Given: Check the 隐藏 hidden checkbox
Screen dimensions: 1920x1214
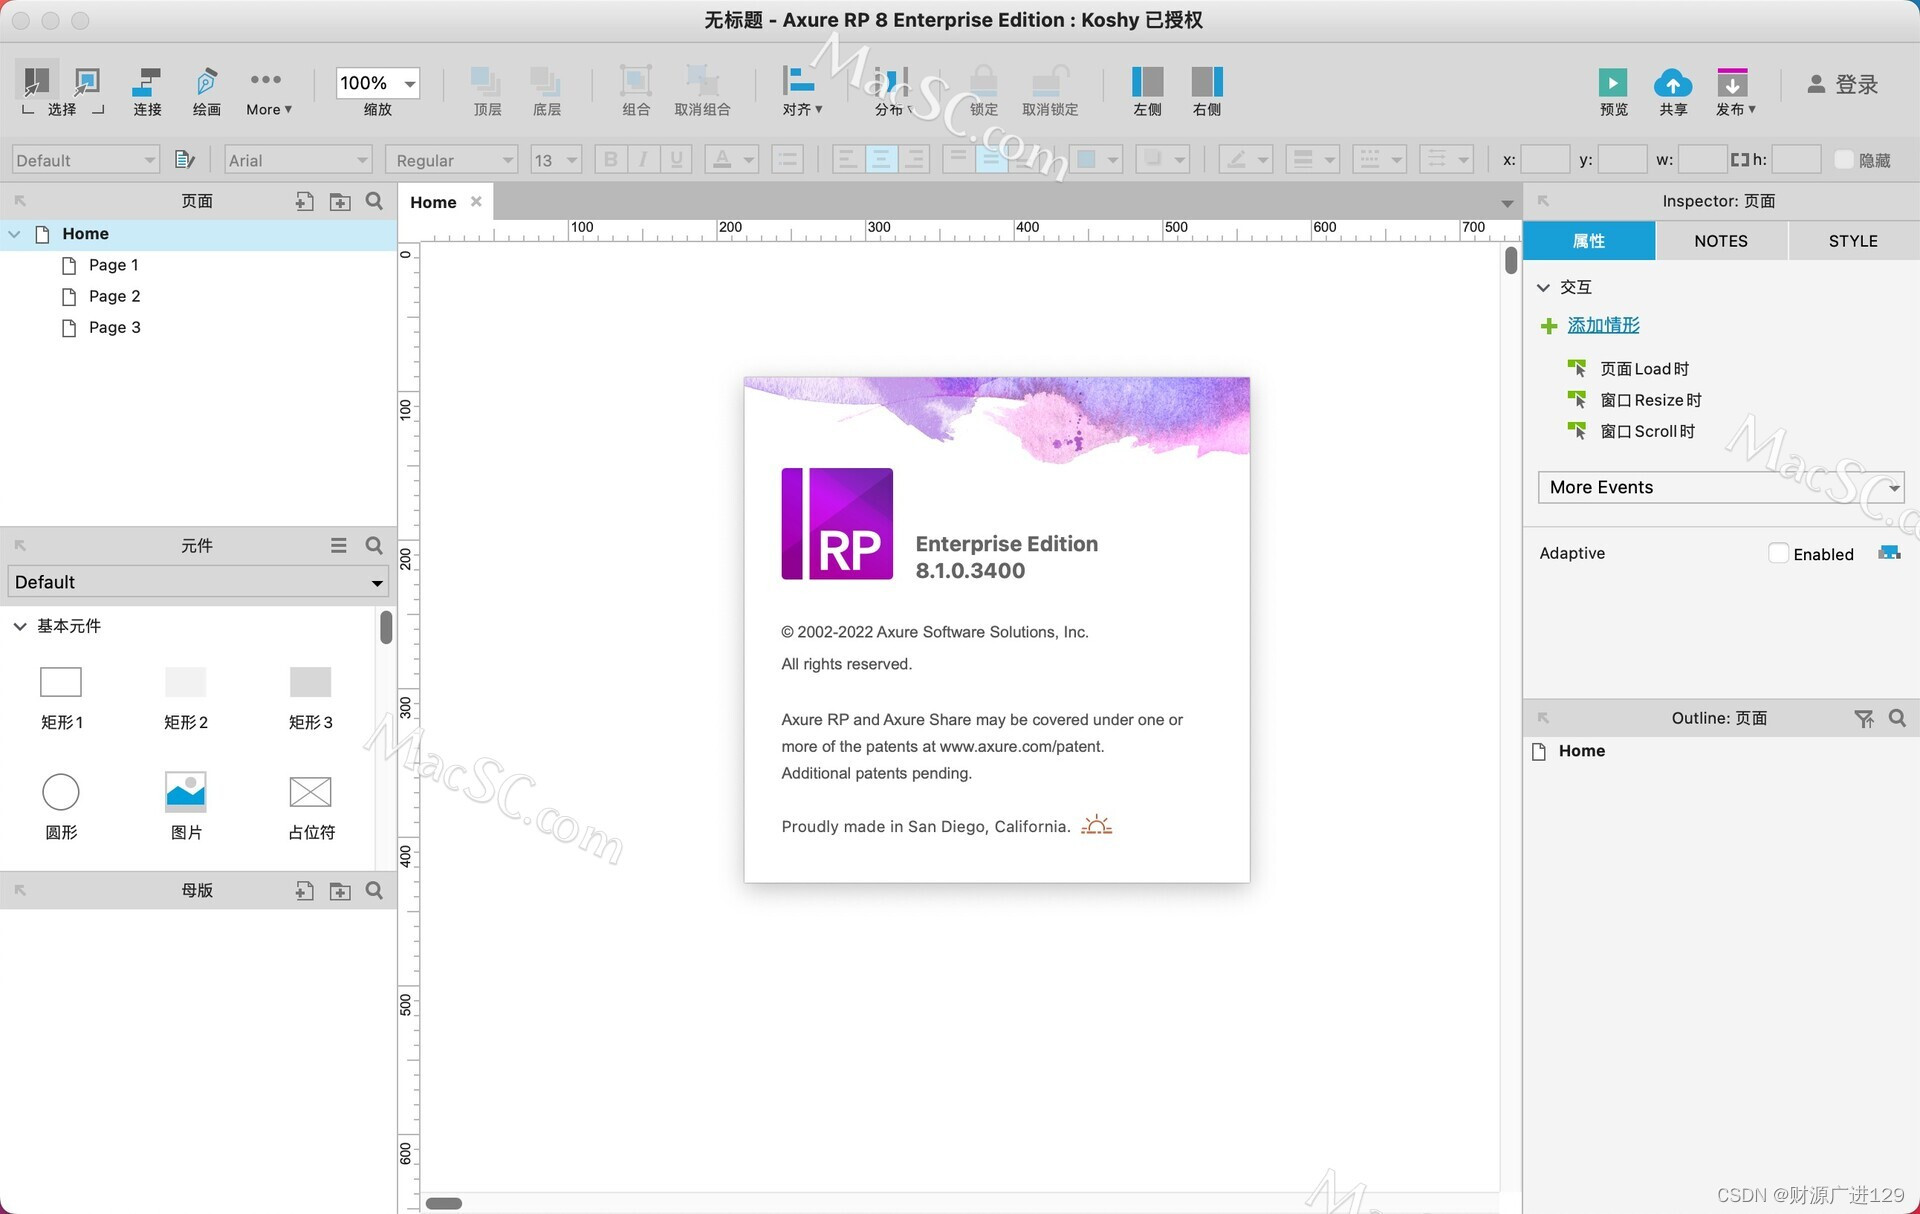Looking at the screenshot, I should (x=1844, y=160).
